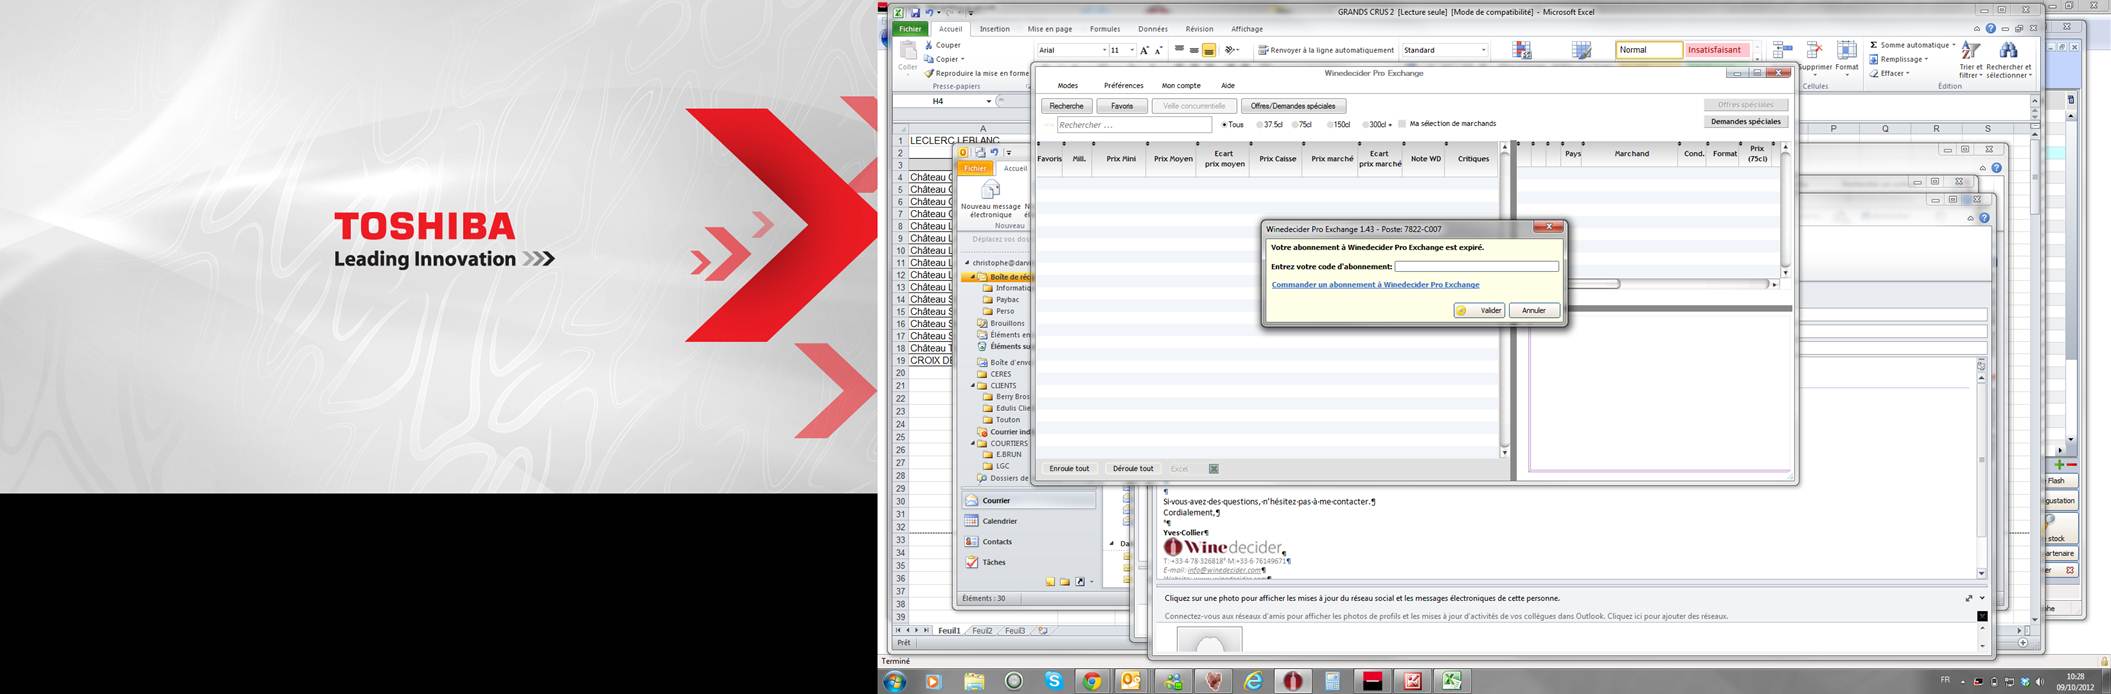Open the Insertion tab in Excel ribbon
This screenshot has height=694, width=2111.
pyautogui.click(x=994, y=29)
